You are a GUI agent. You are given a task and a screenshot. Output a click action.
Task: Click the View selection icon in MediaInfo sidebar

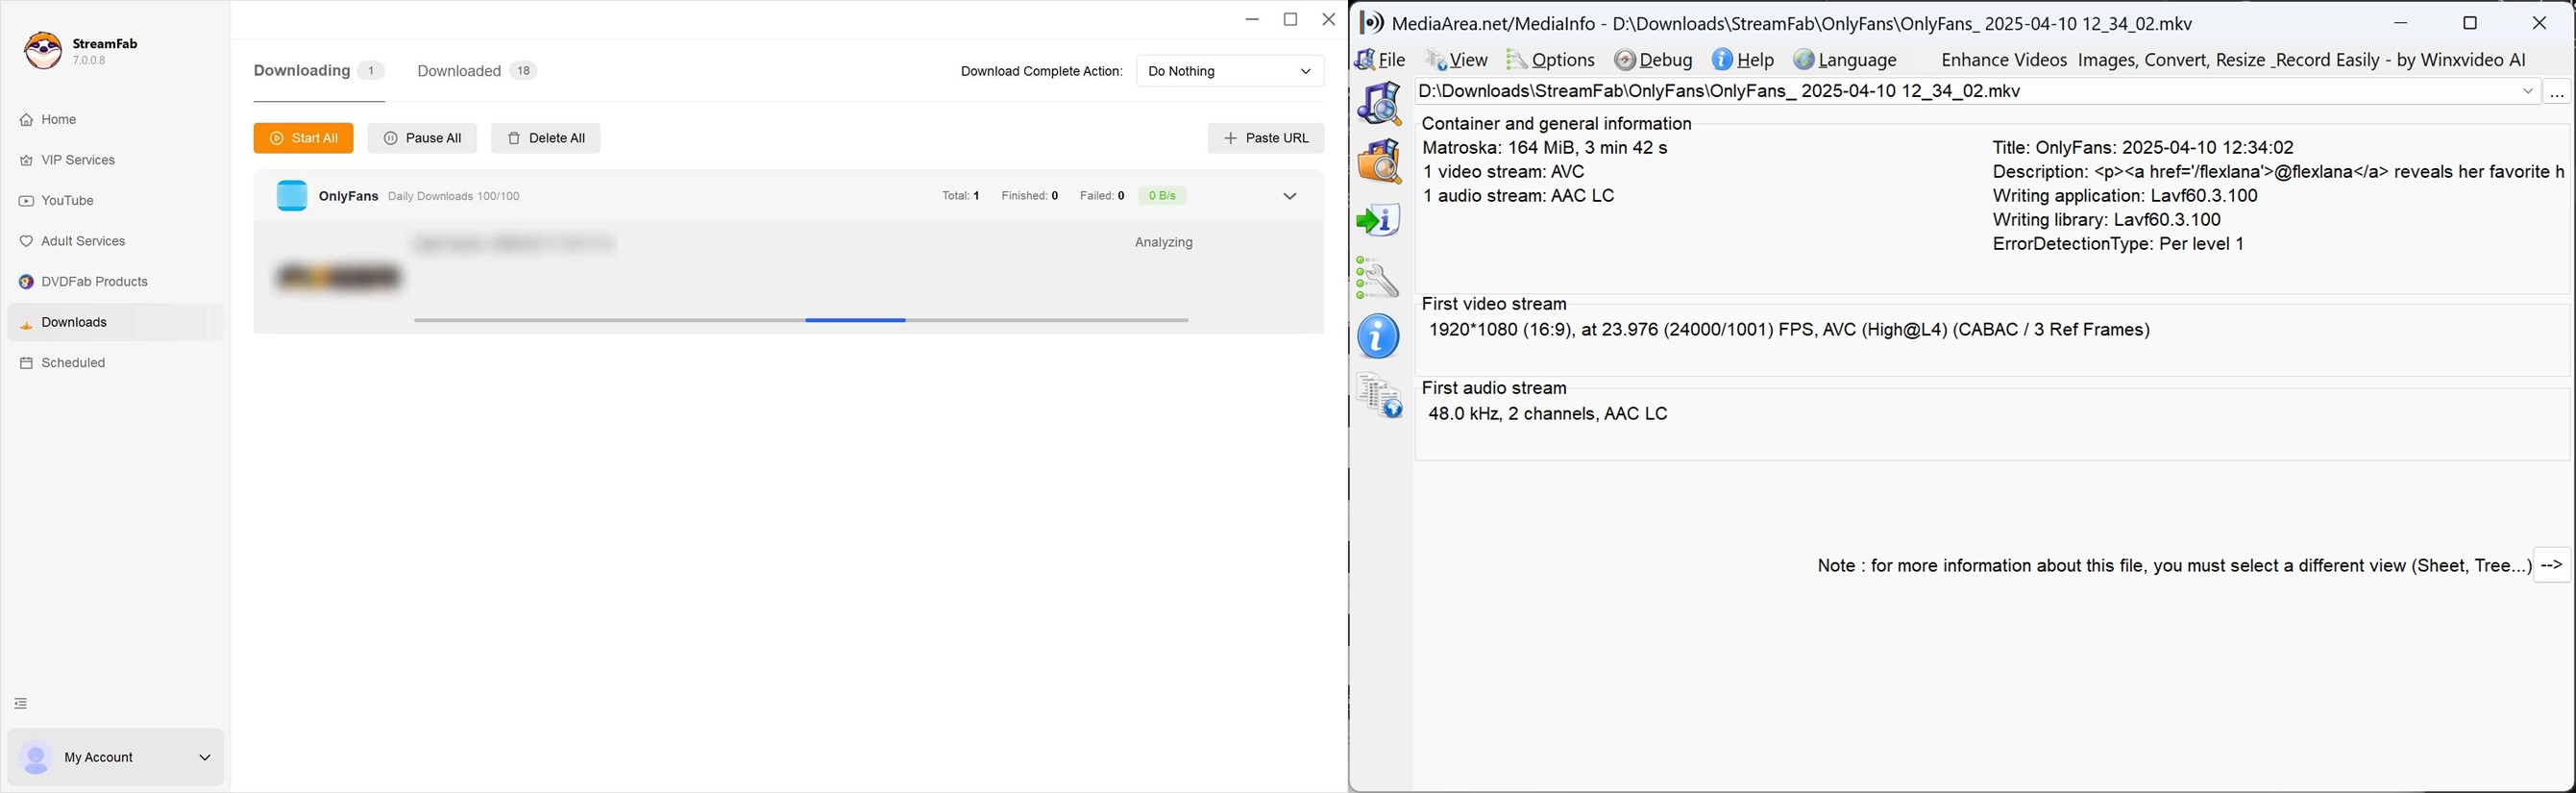1380,396
